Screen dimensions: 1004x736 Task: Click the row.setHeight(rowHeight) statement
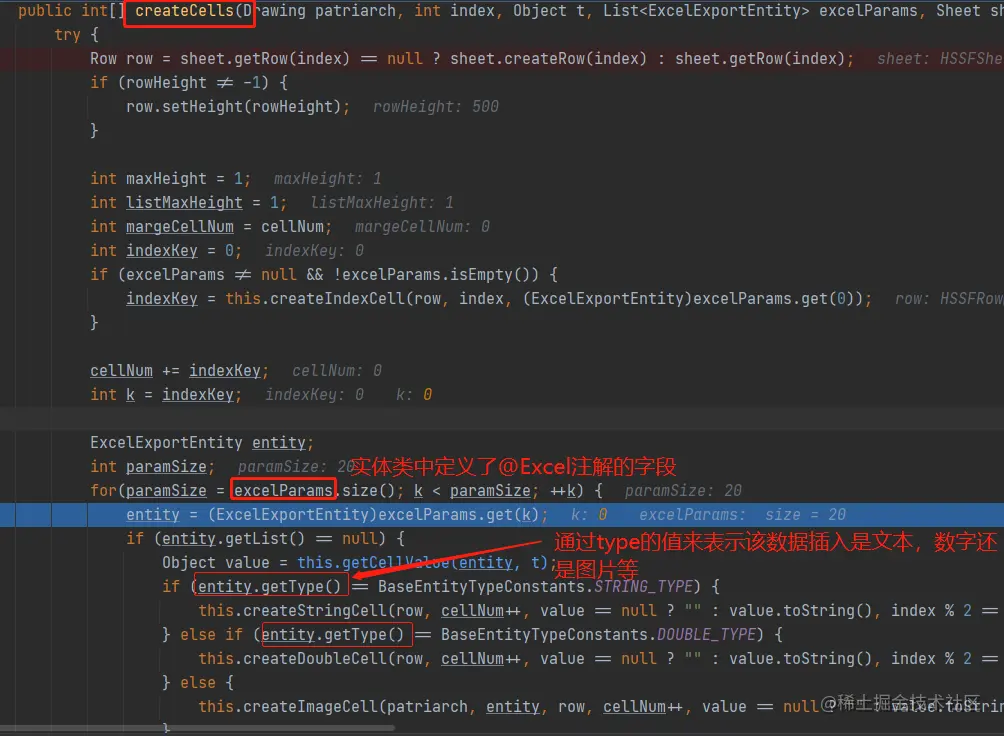tap(238, 107)
